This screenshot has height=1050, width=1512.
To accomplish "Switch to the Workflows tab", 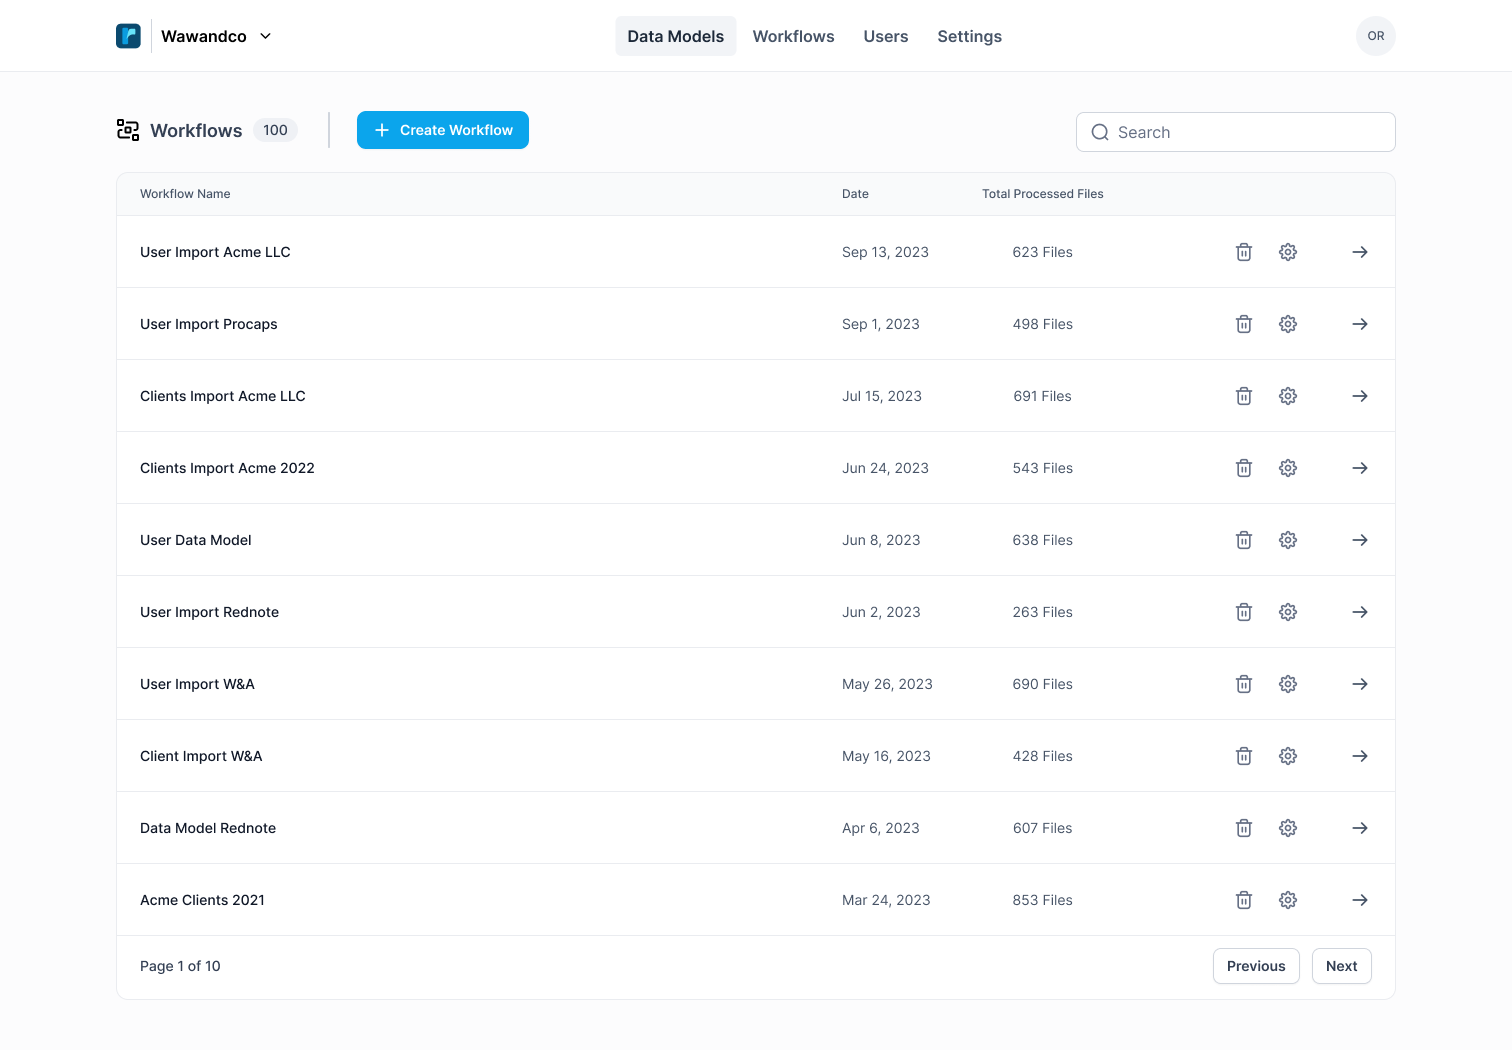I will pos(793,36).
